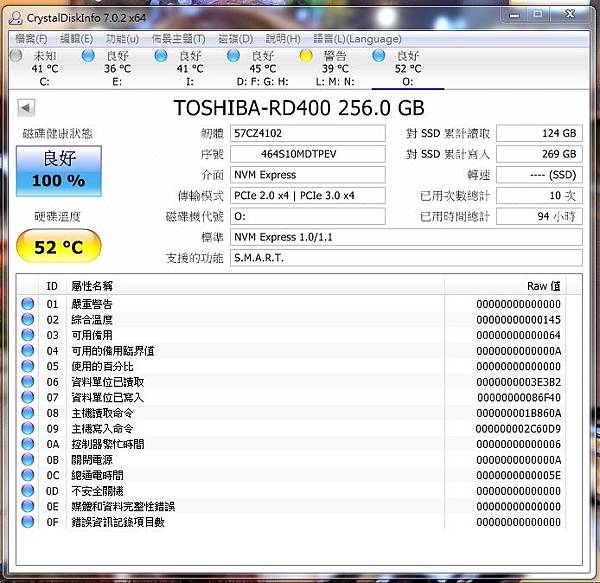Click raw value 000000001B860A
Viewport: 600px width, 583px height.
click(x=518, y=413)
